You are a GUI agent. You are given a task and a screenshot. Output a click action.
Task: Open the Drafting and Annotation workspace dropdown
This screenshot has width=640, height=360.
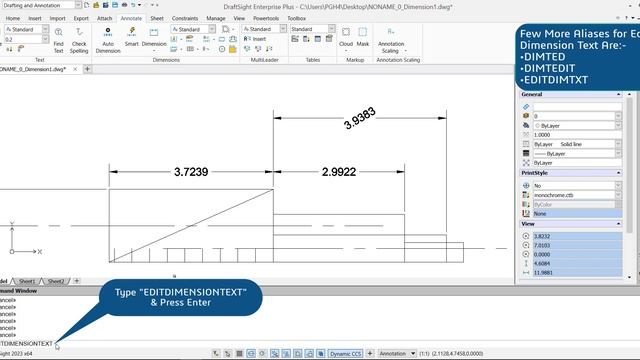point(78,5)
